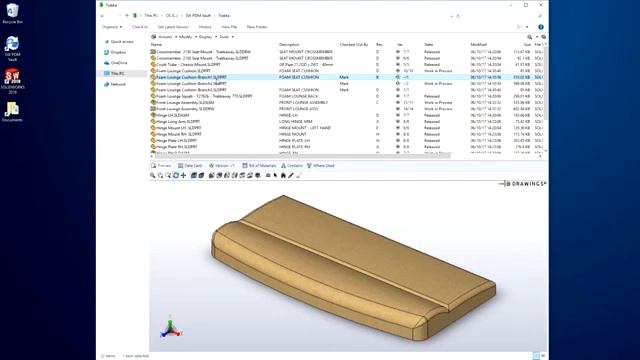
Task: Open the Documents desktop shortcut
Action: [x=12, y=111]
